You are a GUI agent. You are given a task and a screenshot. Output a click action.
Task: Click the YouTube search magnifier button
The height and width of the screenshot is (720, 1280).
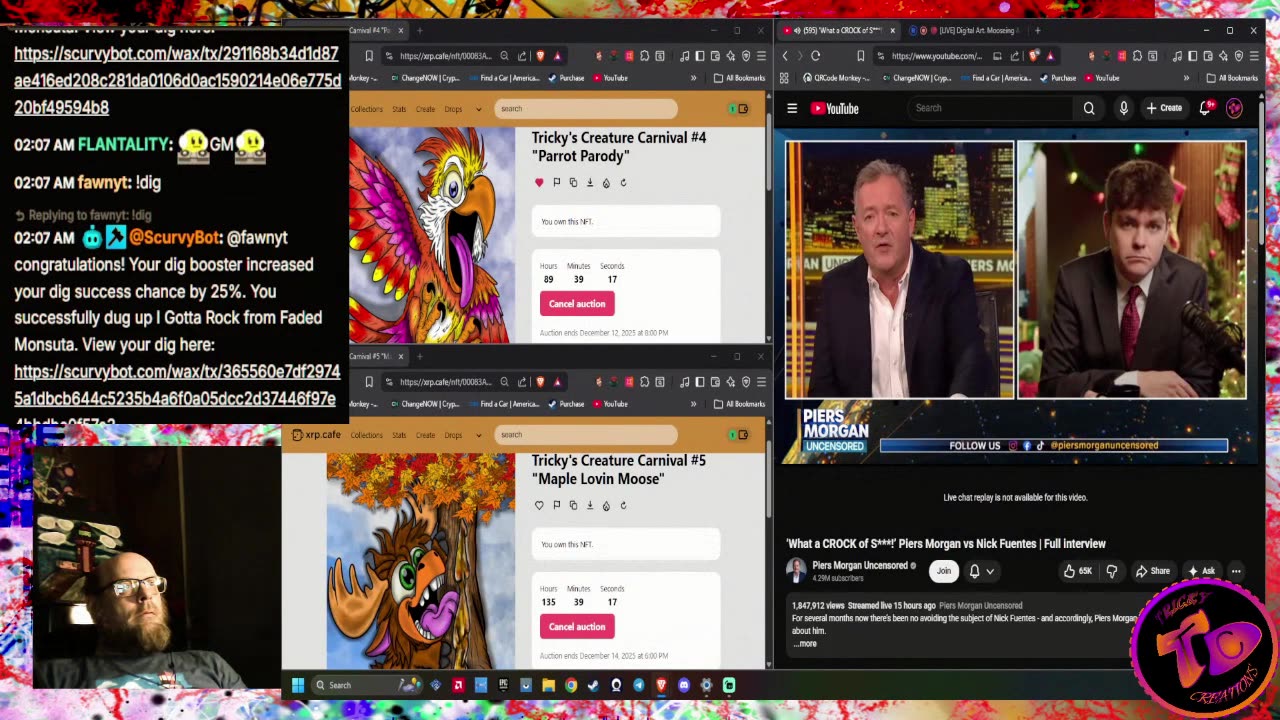click(x=1089, y=108)
